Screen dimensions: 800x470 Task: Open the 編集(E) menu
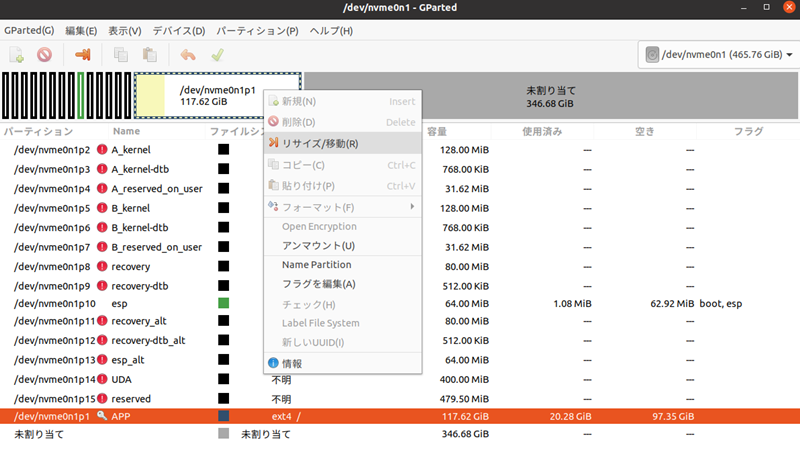click(81, 31)
